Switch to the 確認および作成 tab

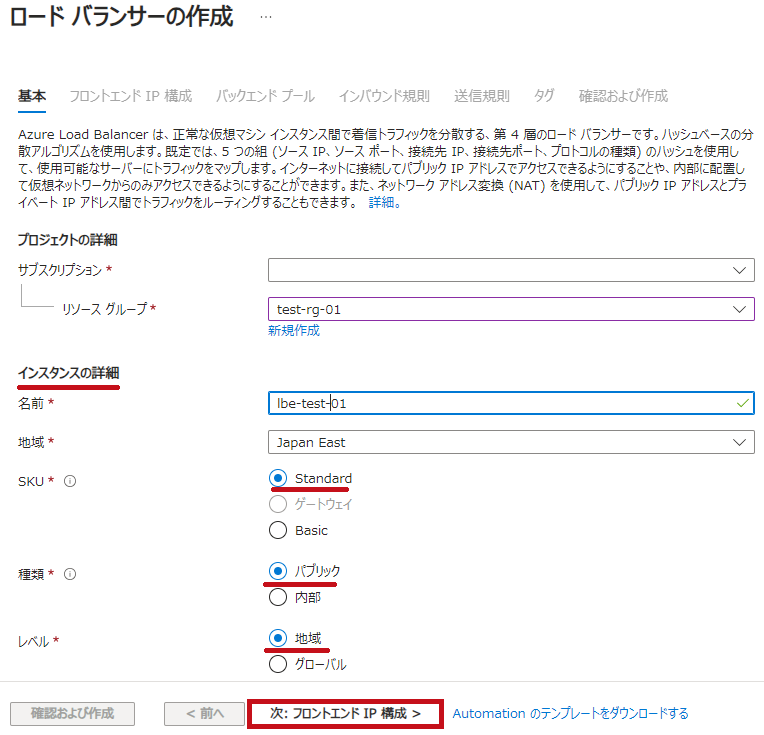623,96
